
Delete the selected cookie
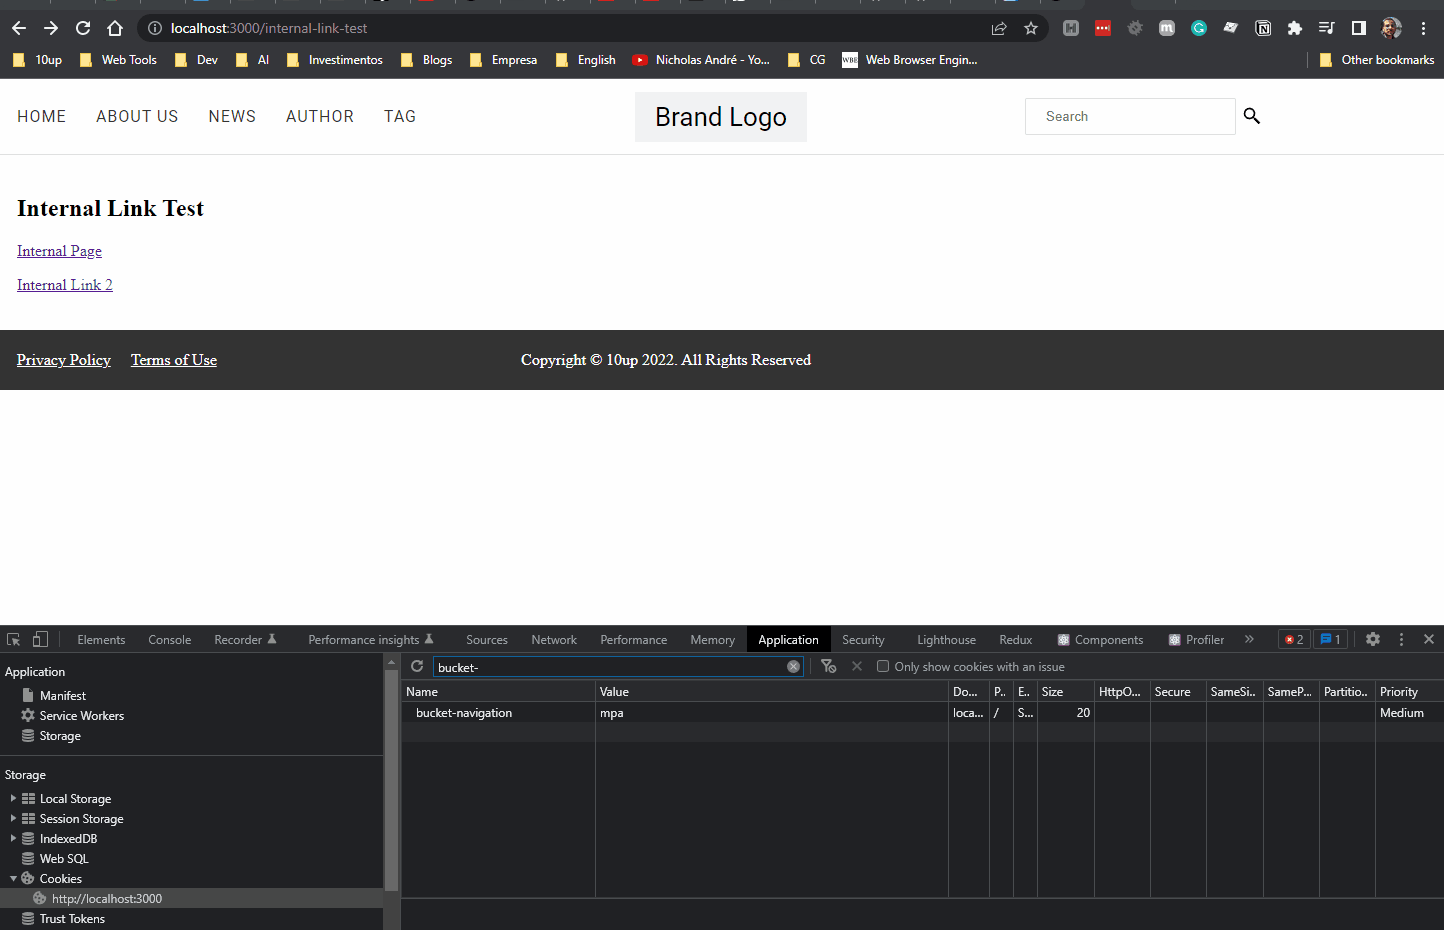857,666
